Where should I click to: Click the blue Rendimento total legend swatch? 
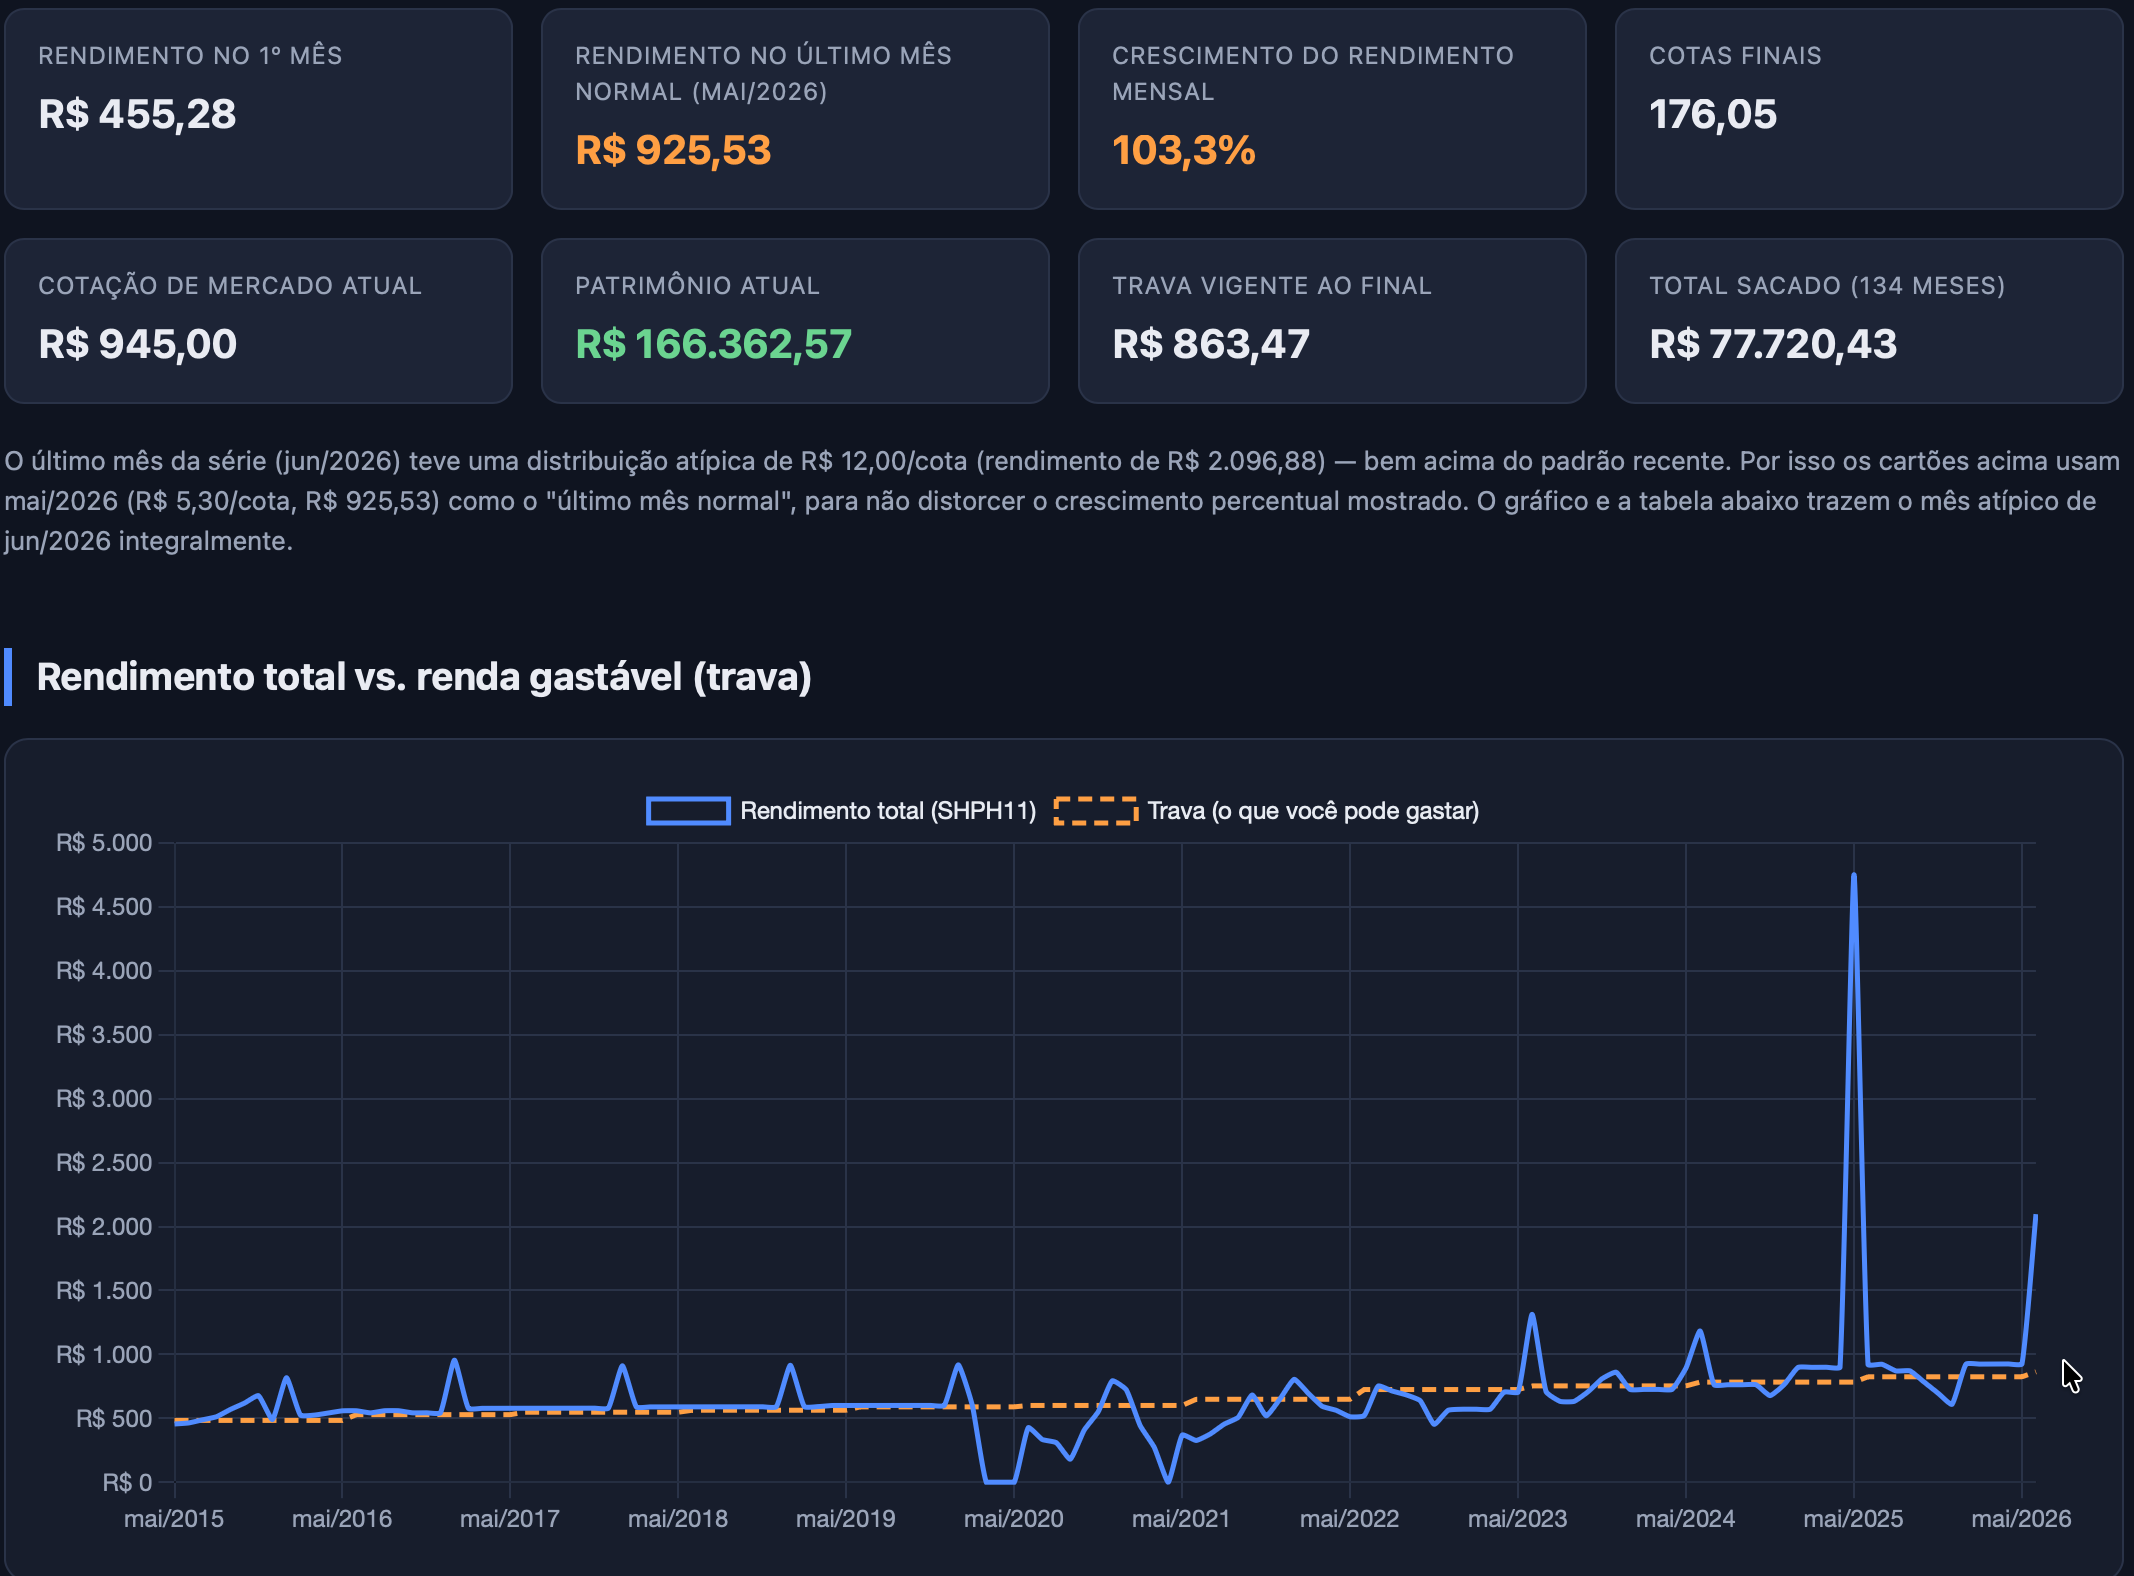[x=688, y=810]
